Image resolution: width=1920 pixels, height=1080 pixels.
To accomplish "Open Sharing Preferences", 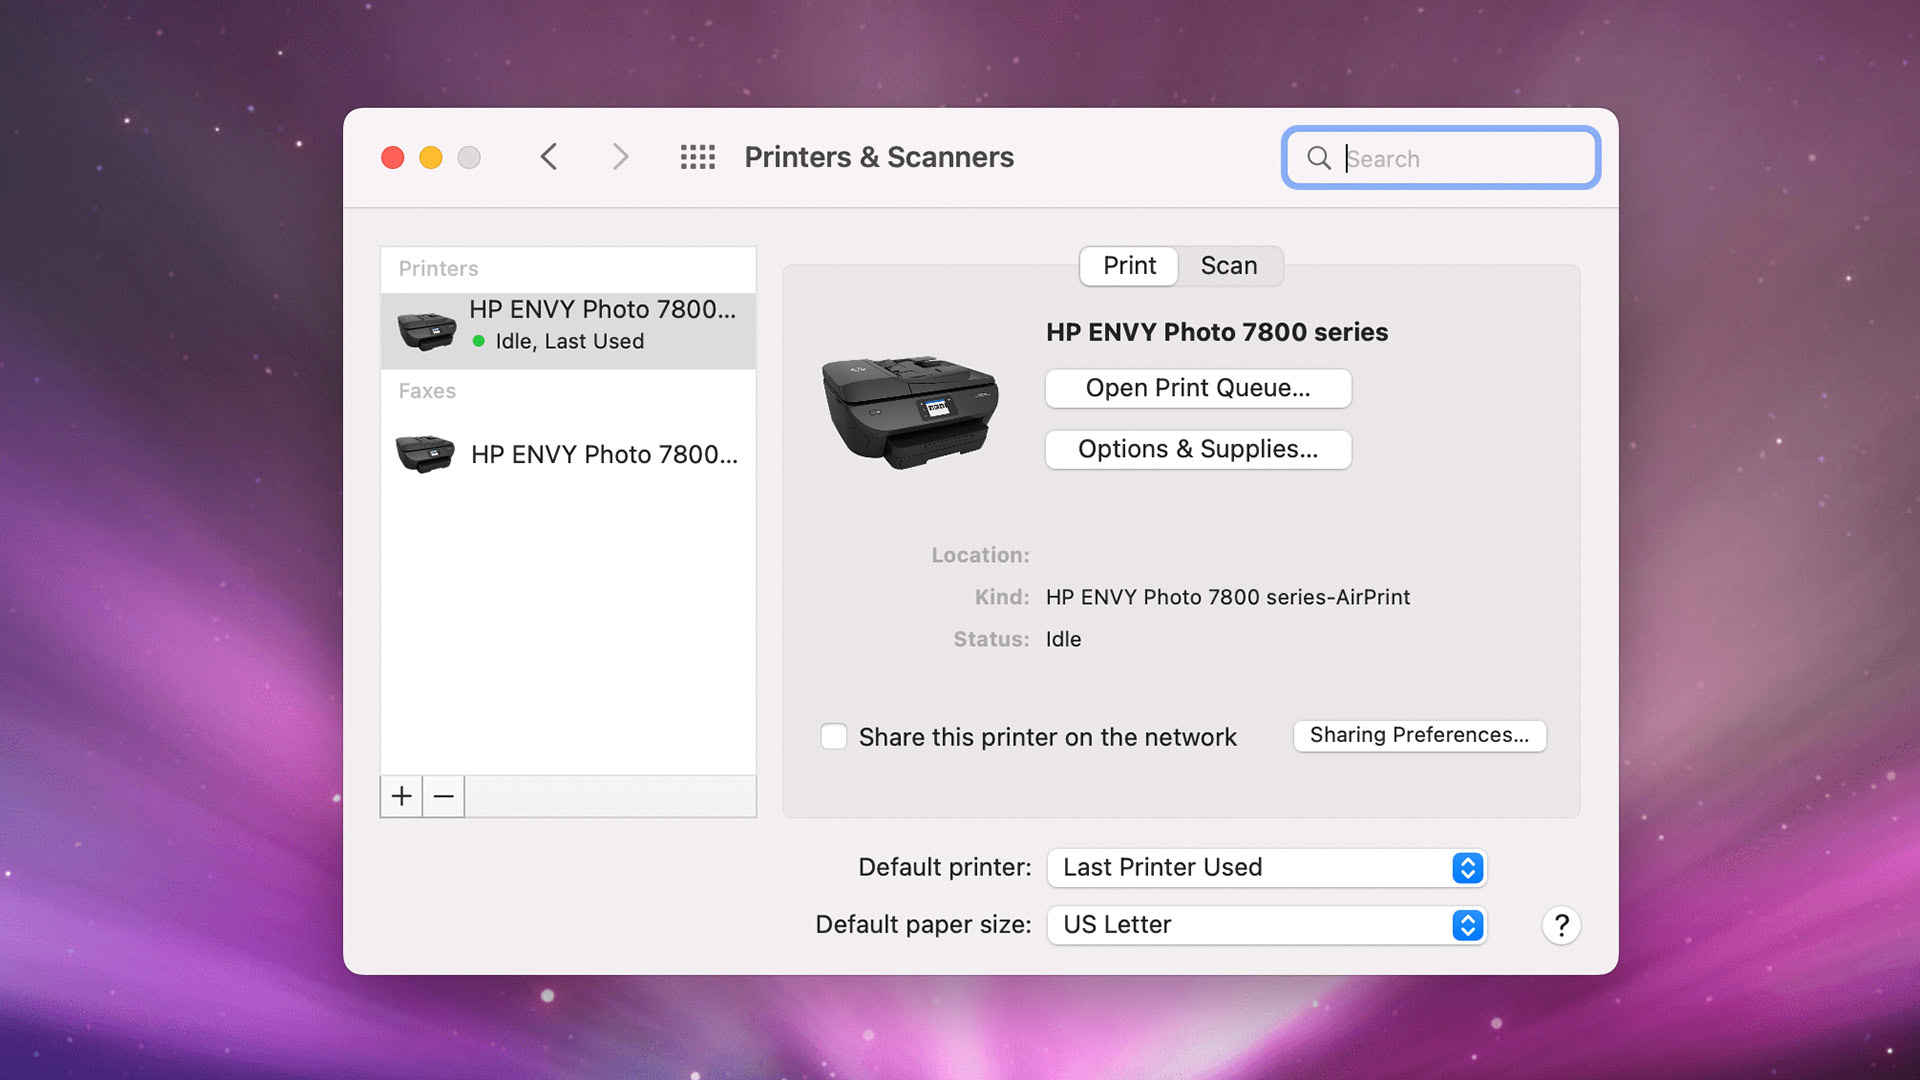I will point(1419,735).
